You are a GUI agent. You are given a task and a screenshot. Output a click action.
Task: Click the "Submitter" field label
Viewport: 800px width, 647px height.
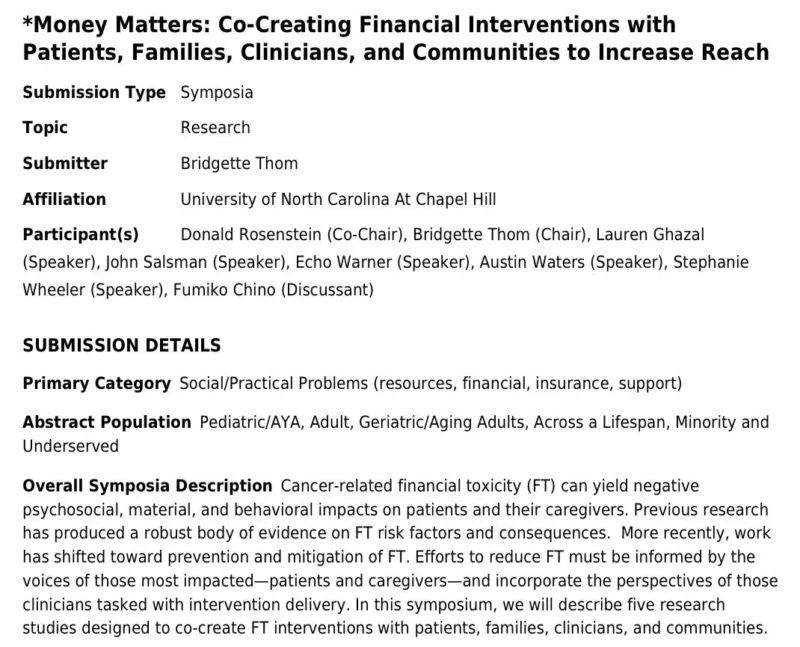click(x=65, y=163)
